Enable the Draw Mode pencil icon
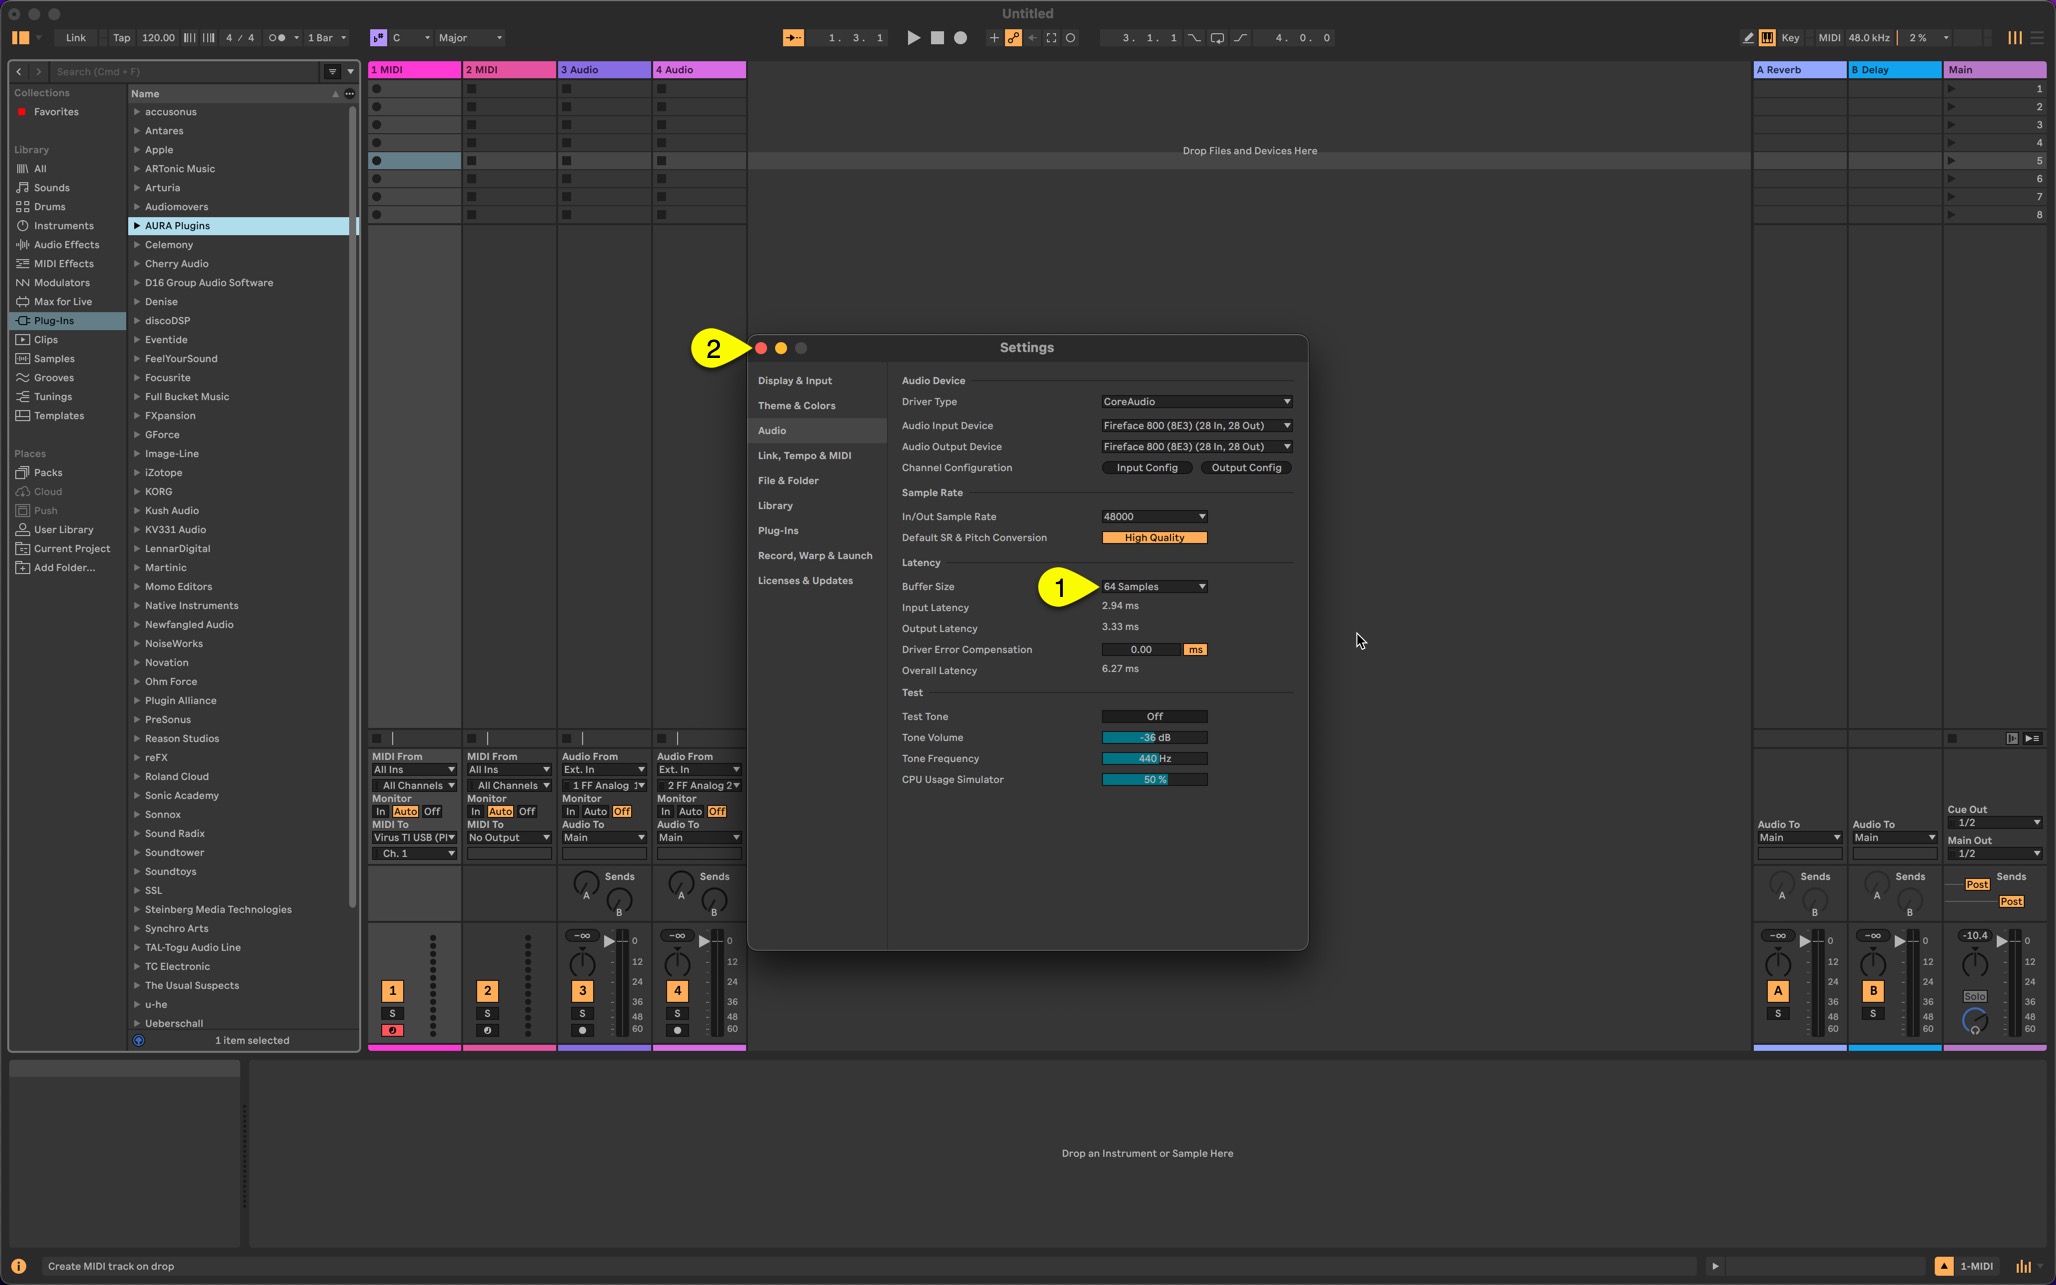 [x=1748, y=38]
